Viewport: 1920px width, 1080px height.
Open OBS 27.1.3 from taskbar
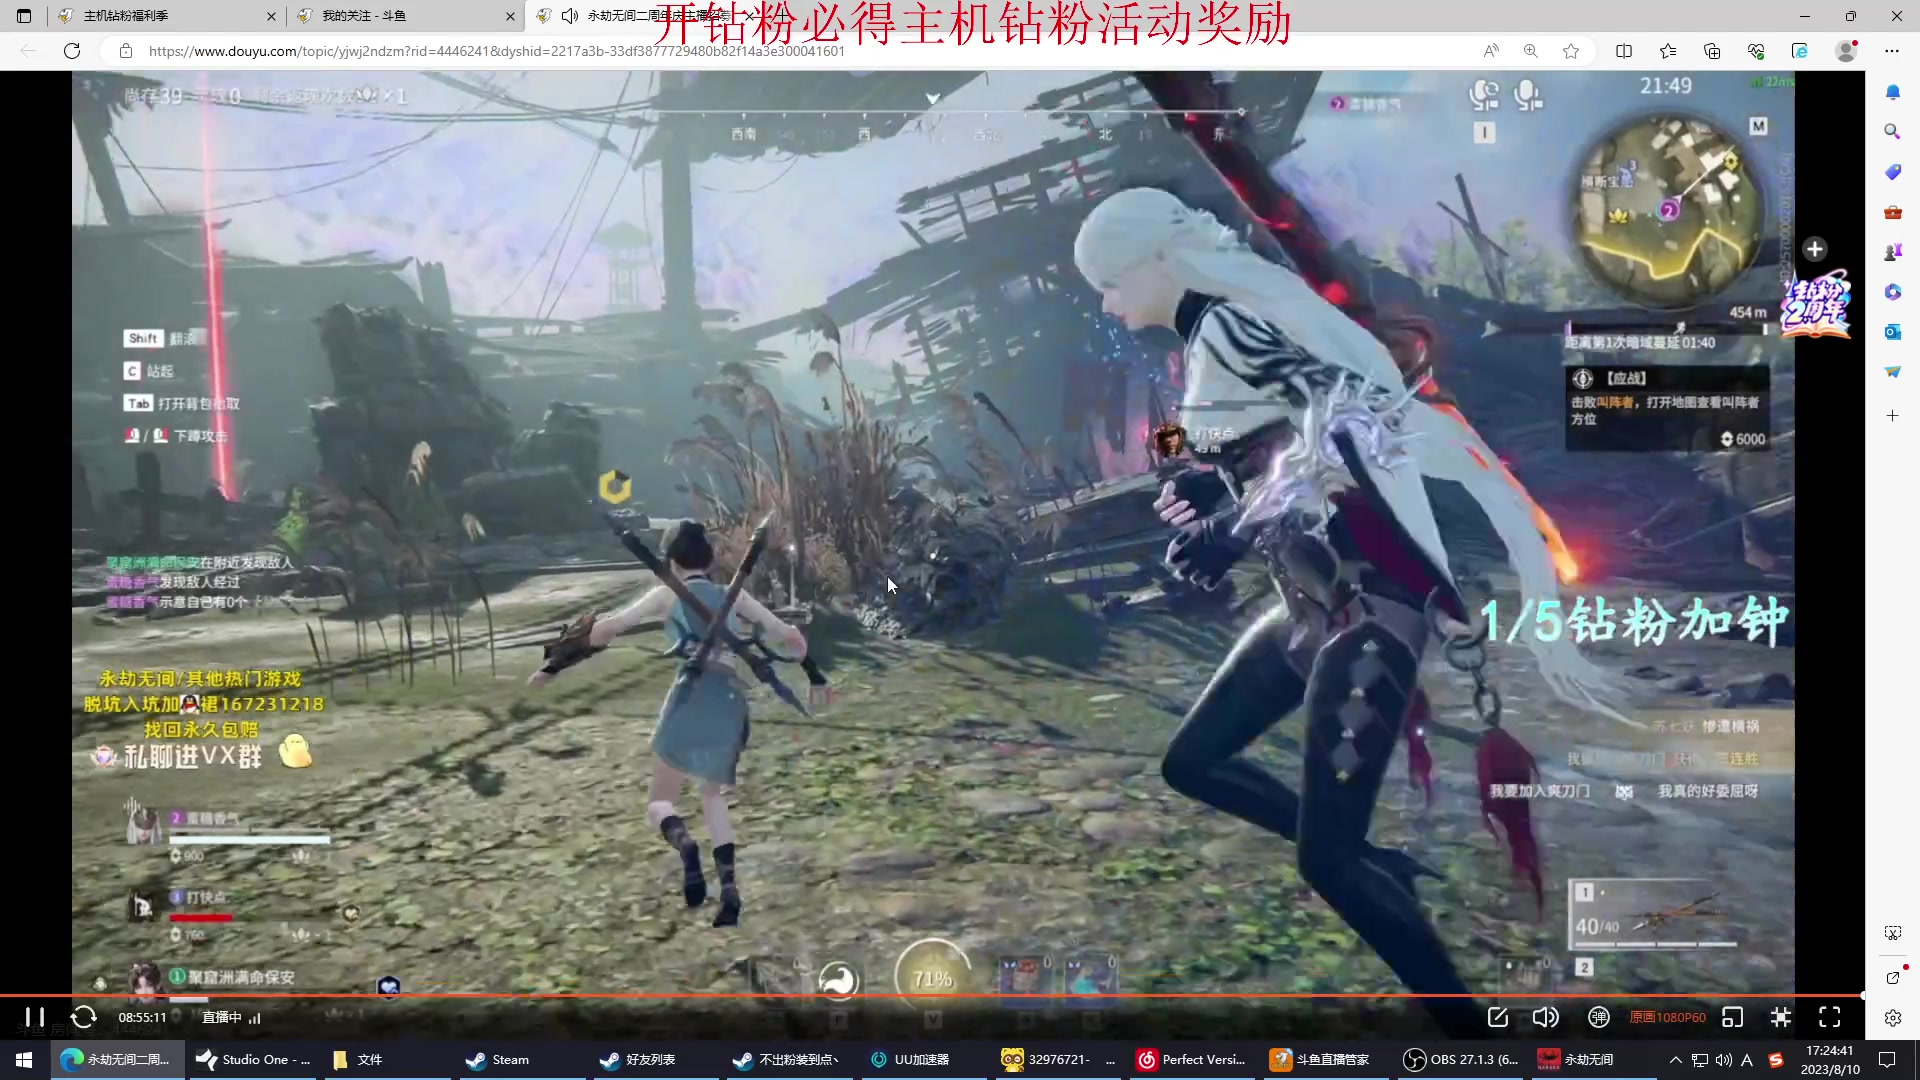pos(1462,1059)
